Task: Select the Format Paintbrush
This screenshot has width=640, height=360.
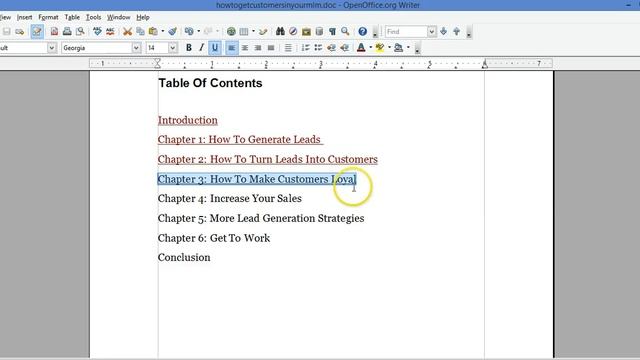Action: [x=173, y=31]
